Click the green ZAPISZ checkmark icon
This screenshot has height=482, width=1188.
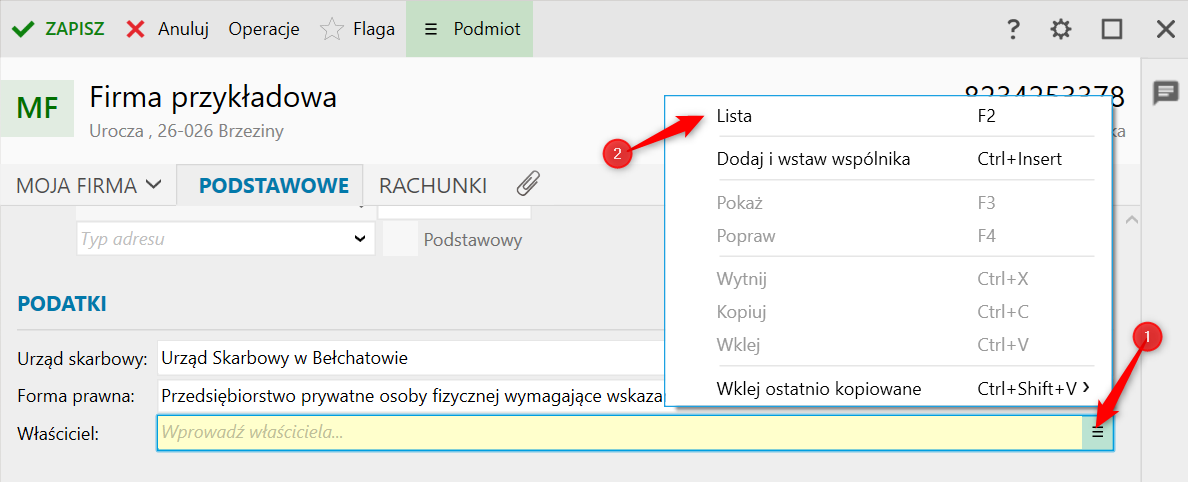tap(23, 30)
